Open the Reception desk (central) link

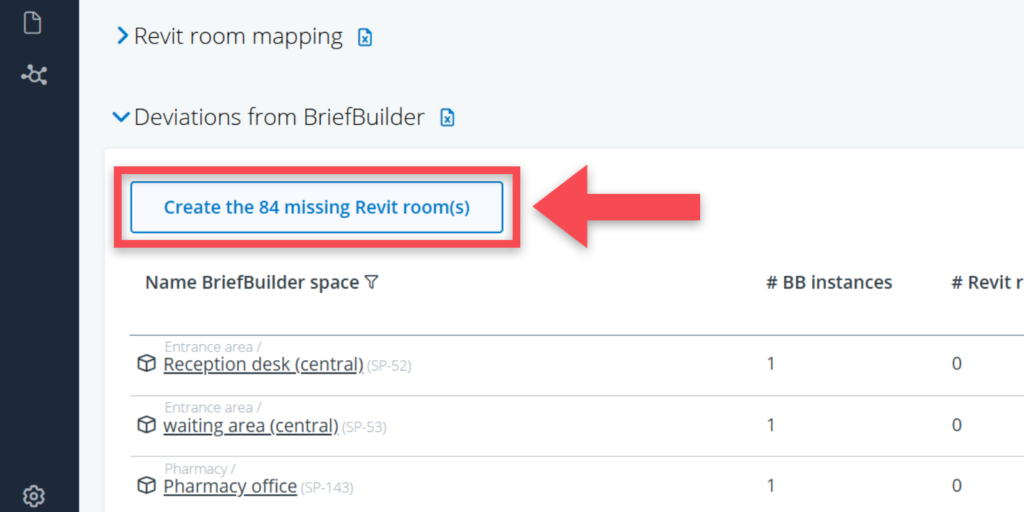(x=263, y=364)
